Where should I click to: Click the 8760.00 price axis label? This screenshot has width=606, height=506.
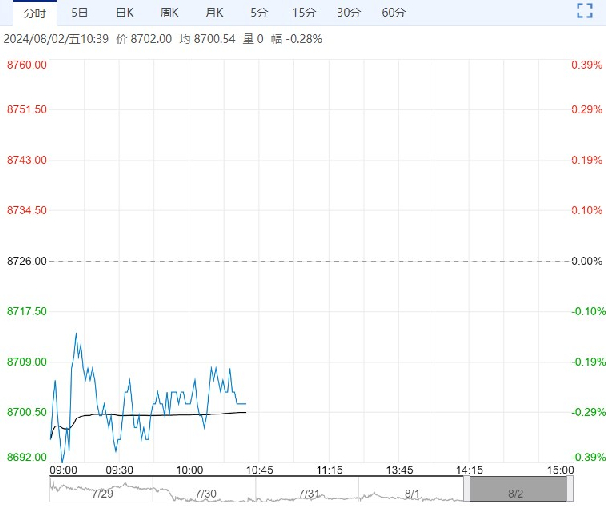[x=27, y=65]
